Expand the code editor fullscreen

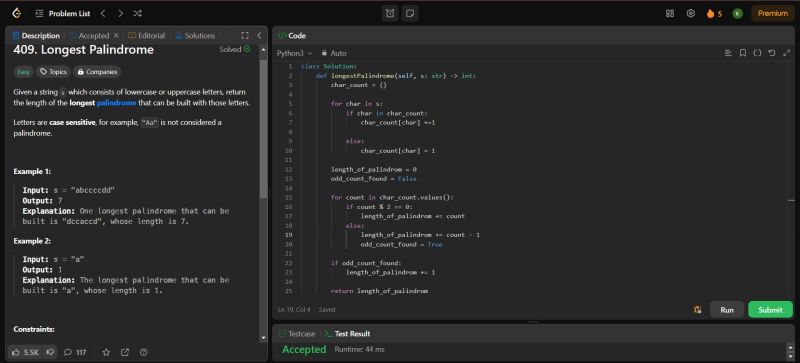(786, 53)
